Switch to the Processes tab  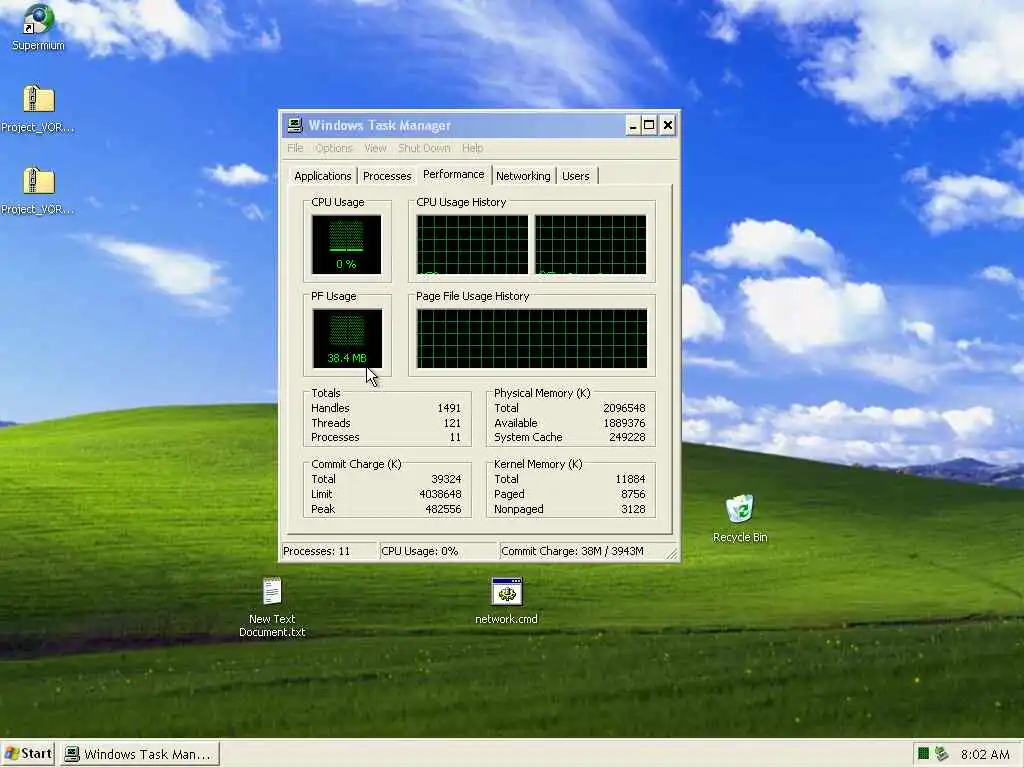(x=387, y=176)
